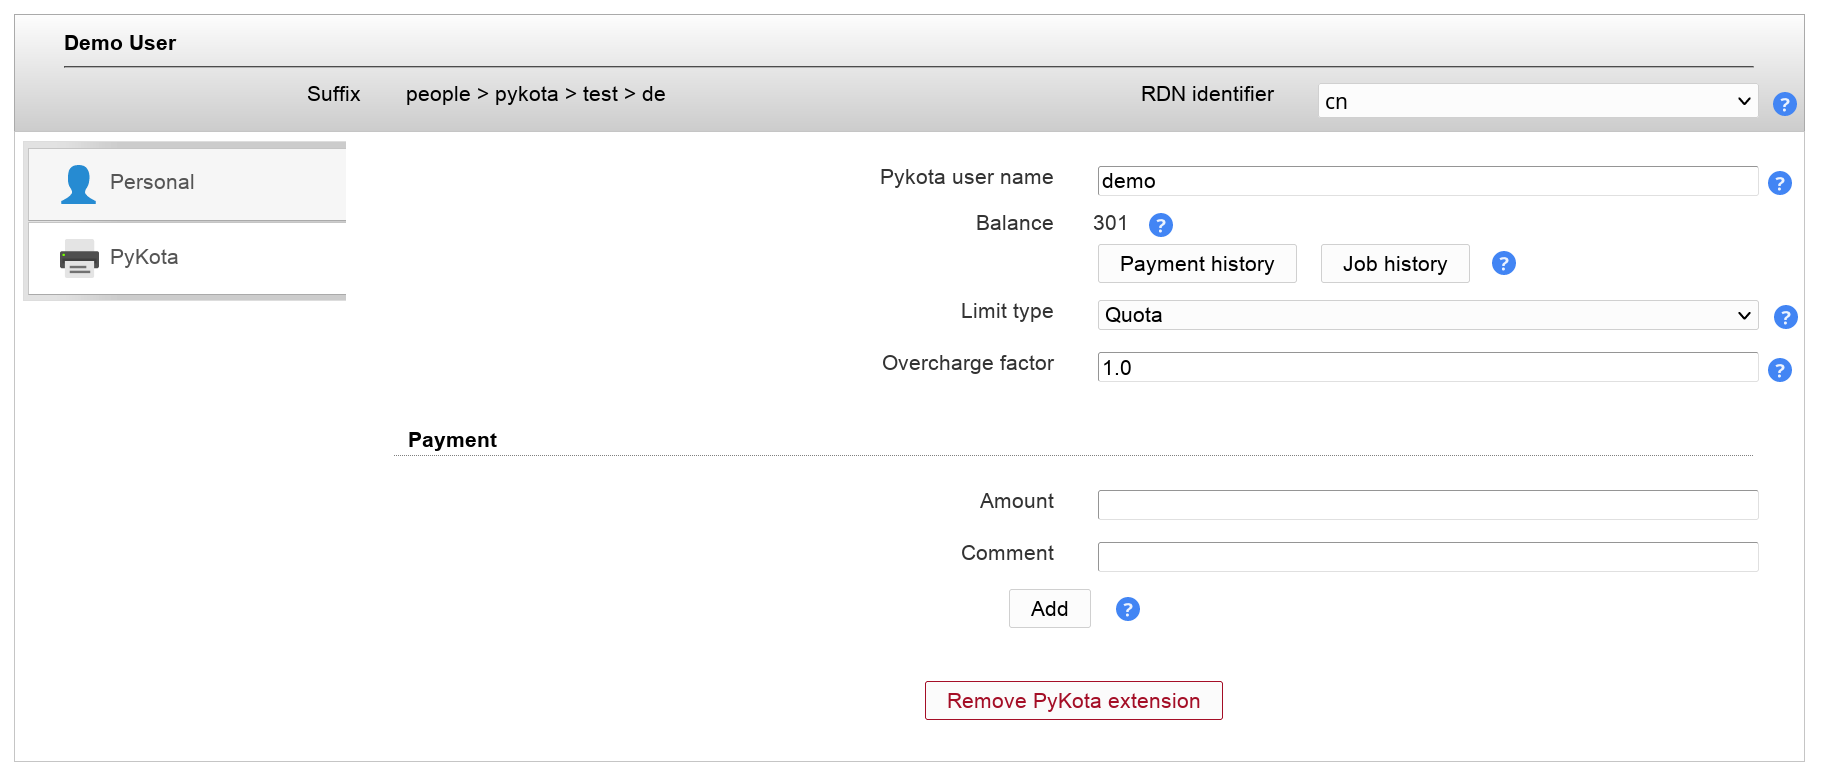
Task: Click the Overcharge factor input field
Action: point(1427,367)
